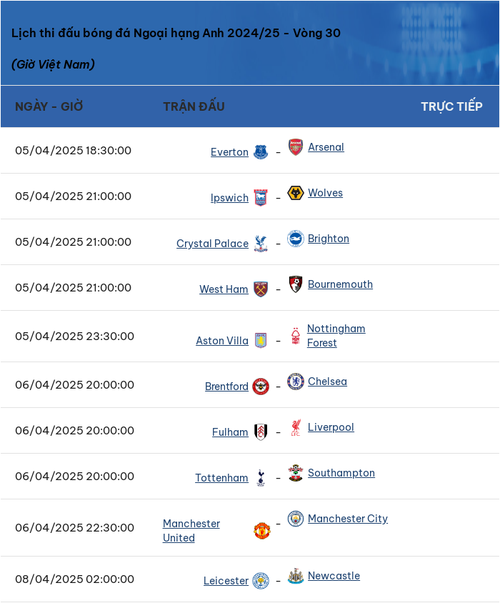Click the Everton club crest
Screen dimensions: 500x603
pyautogui.click(x=260, y=152)
